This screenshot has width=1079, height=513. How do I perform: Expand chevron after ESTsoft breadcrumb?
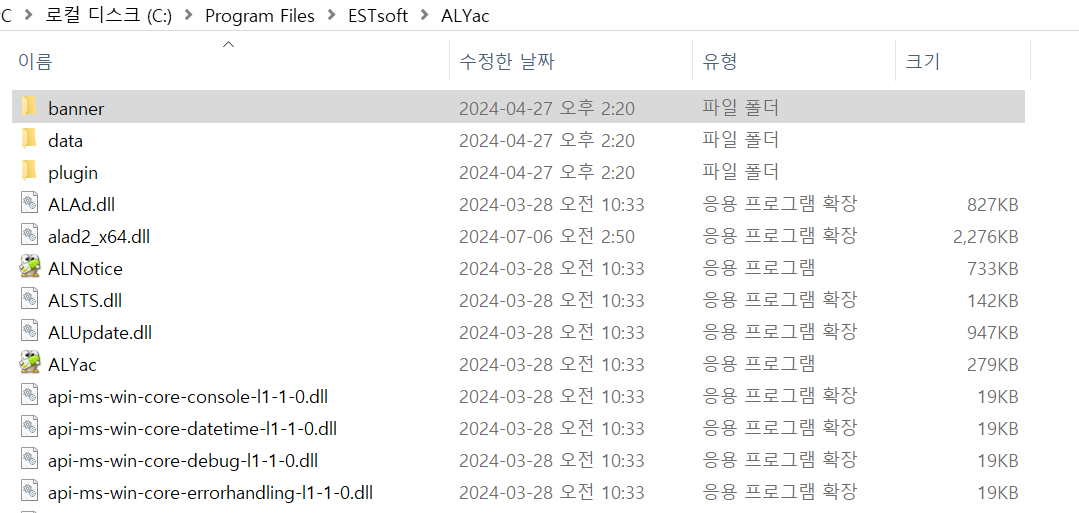pos(425,16)
